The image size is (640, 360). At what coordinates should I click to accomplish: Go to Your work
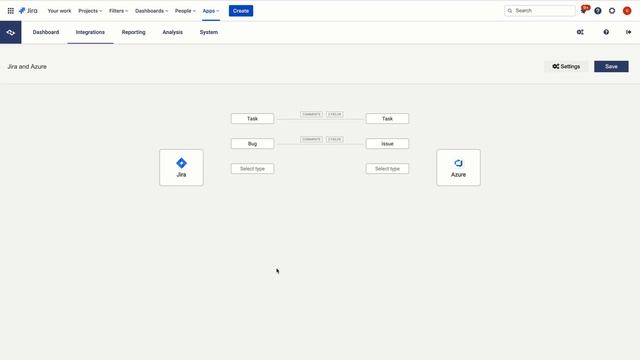tap(59, 11)
